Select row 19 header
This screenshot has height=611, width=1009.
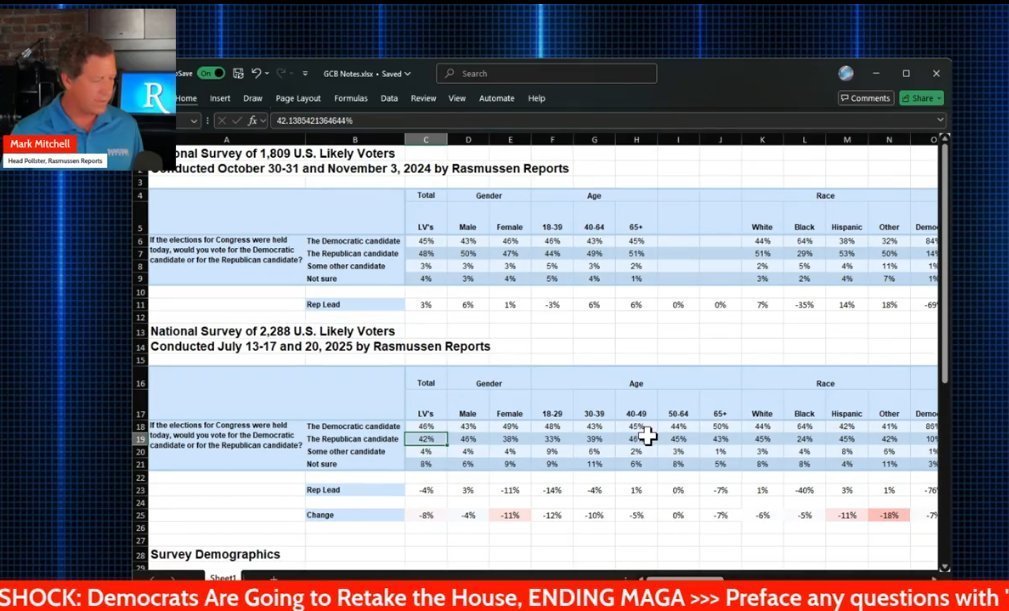(x=140, y=439)
